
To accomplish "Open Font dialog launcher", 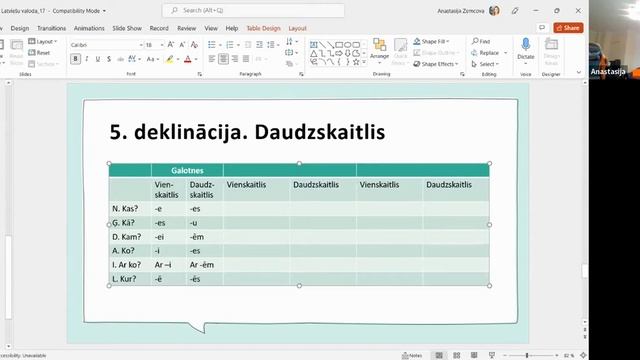I will click(200, 74).
